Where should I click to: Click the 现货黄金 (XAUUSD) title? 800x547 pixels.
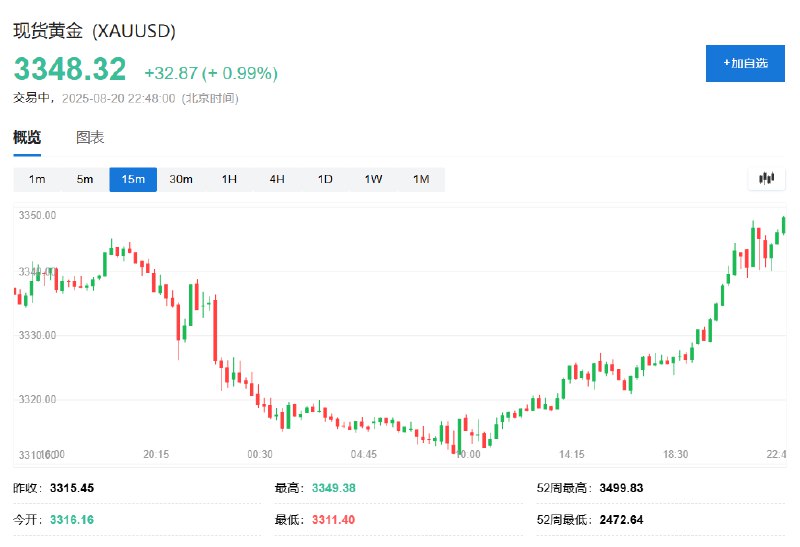tap(94, 31)
